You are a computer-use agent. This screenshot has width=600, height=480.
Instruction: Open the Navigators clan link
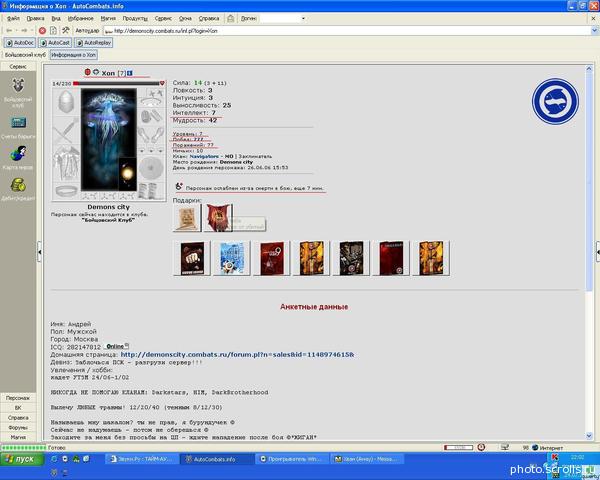click(x=204, y=156)
